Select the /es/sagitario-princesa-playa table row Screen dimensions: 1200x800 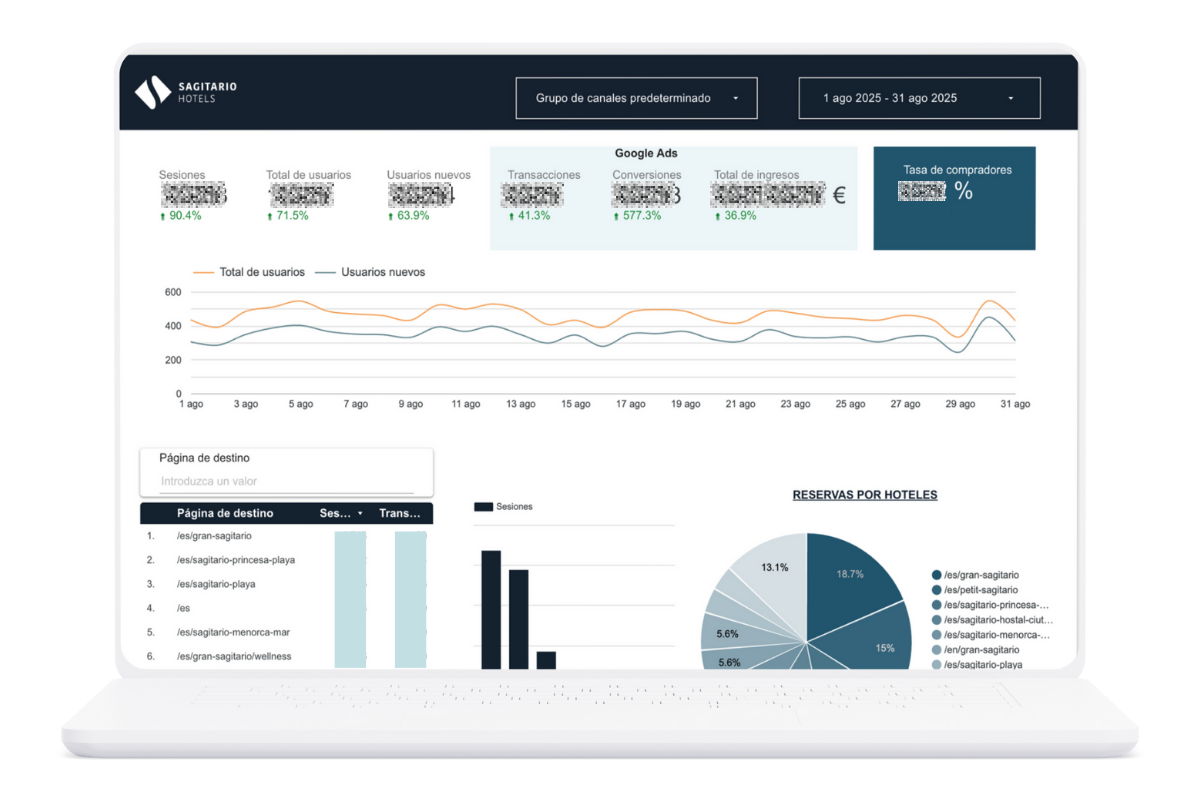click(x=235, y=560)
